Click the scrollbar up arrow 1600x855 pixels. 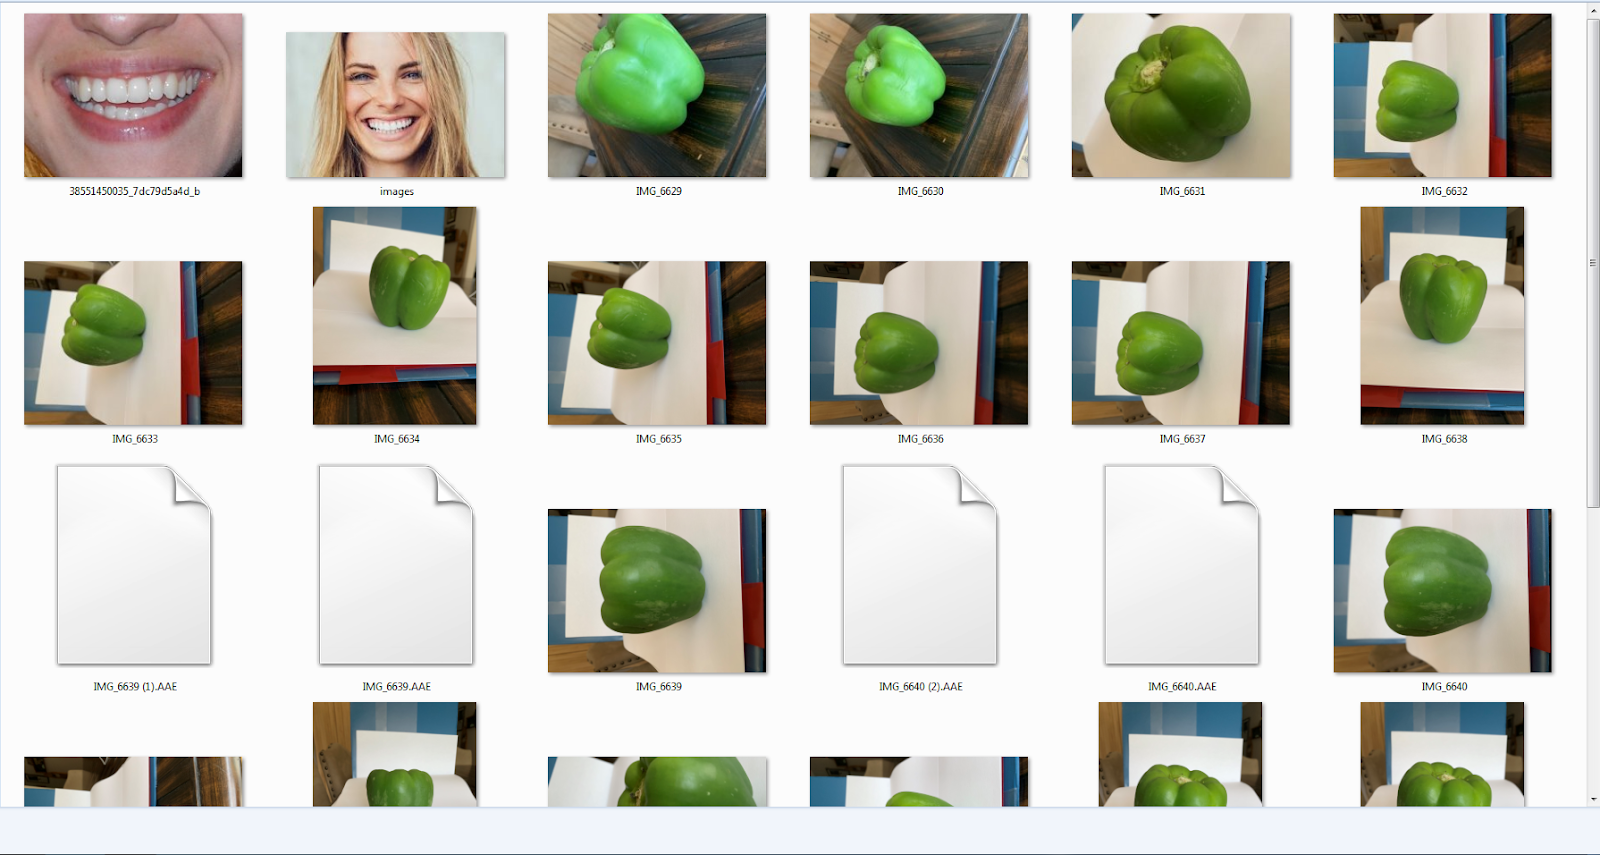click(x=1593, y=11)
